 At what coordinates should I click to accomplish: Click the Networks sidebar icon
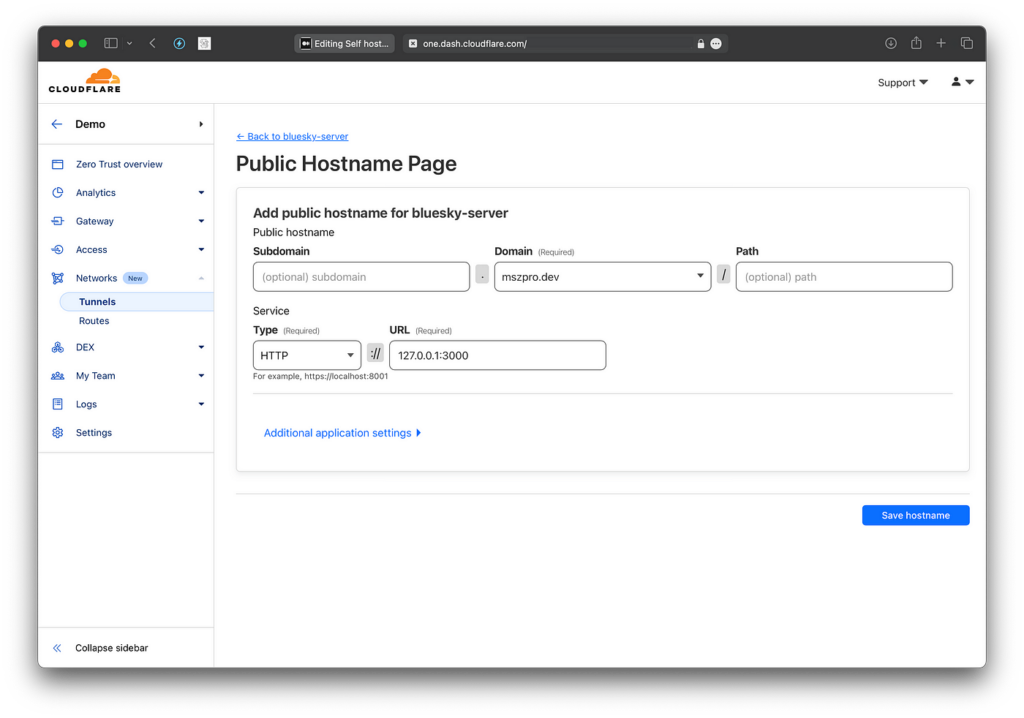click(x=57, y=278)
